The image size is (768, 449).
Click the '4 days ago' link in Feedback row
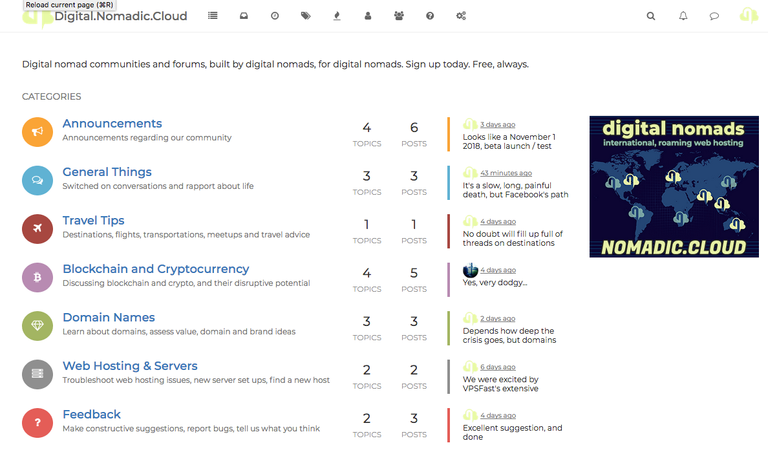point(498,416)
